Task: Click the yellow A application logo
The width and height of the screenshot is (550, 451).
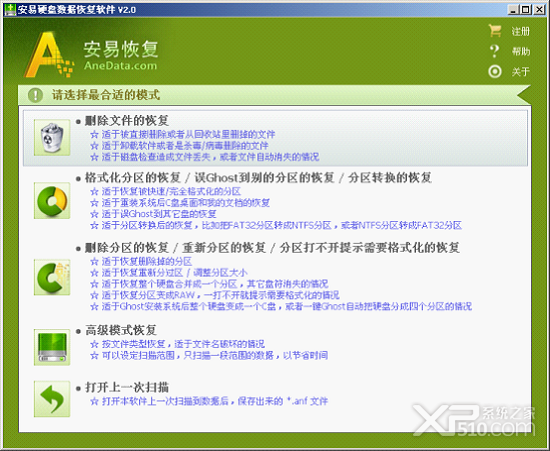Action: pos(49,54)
